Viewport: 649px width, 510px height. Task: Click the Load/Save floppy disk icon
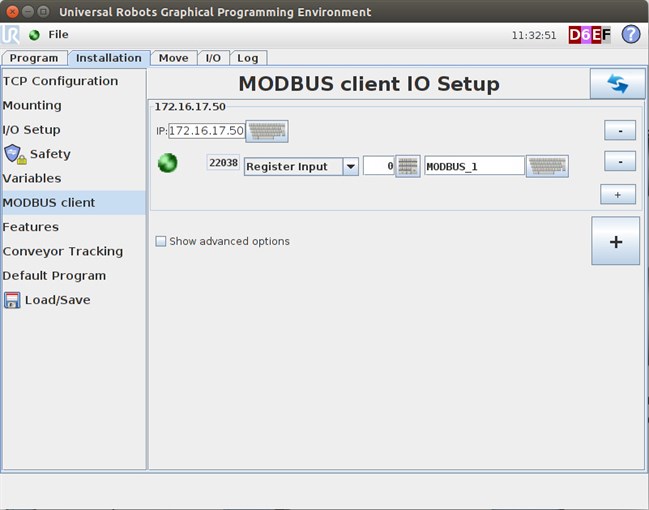point(12,300)
